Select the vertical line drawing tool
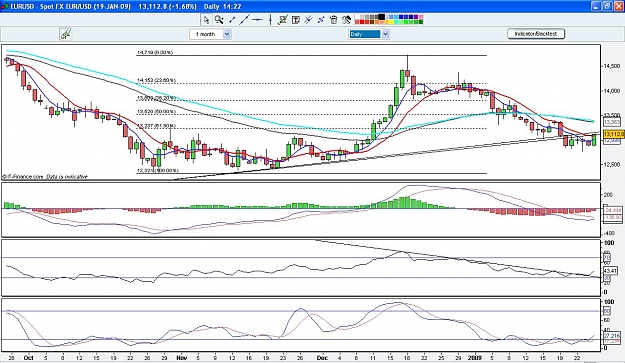 pyautogui.click(x=270, y=20)
